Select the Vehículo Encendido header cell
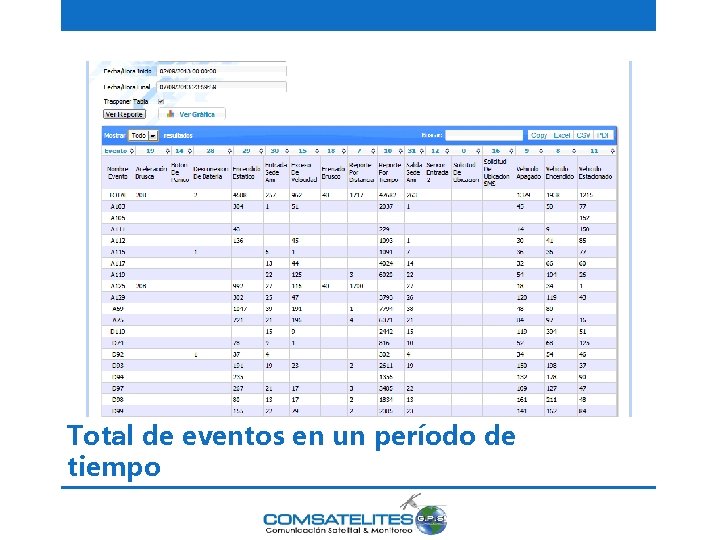Viewport: 720px width, 540px height. [x=560, y=173]
